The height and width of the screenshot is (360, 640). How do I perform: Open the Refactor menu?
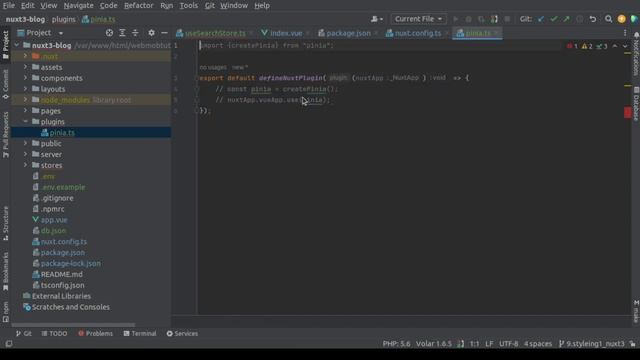pyautogui.click(x=138, y=5)
